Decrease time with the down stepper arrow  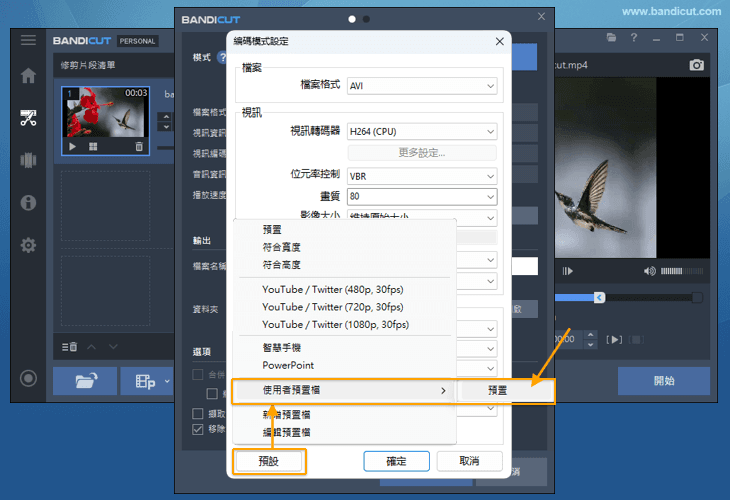[x=590, y=345]
